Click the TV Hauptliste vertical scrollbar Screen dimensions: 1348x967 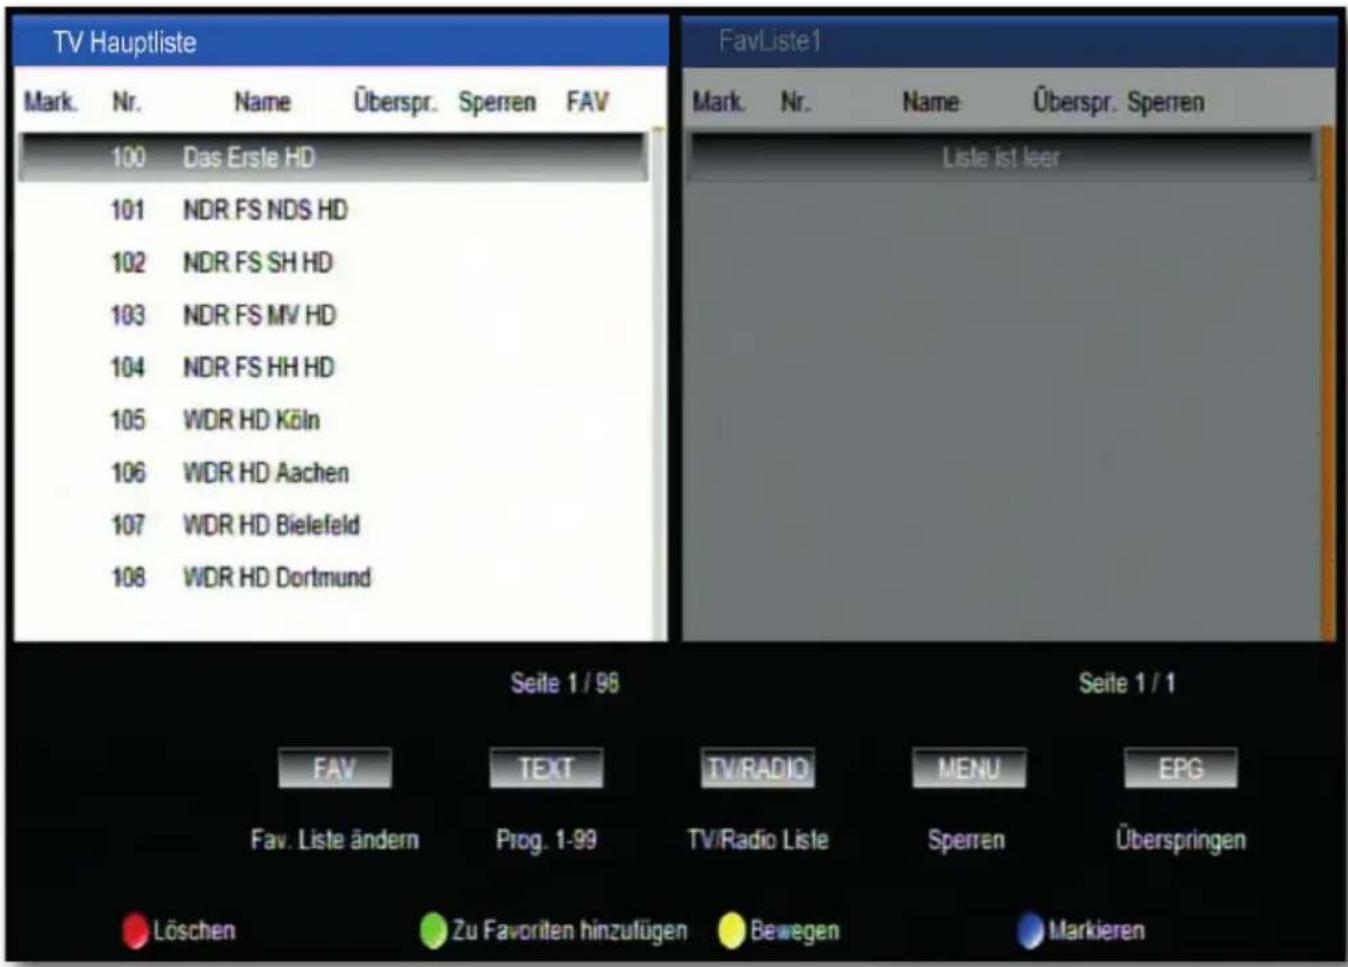658,383
